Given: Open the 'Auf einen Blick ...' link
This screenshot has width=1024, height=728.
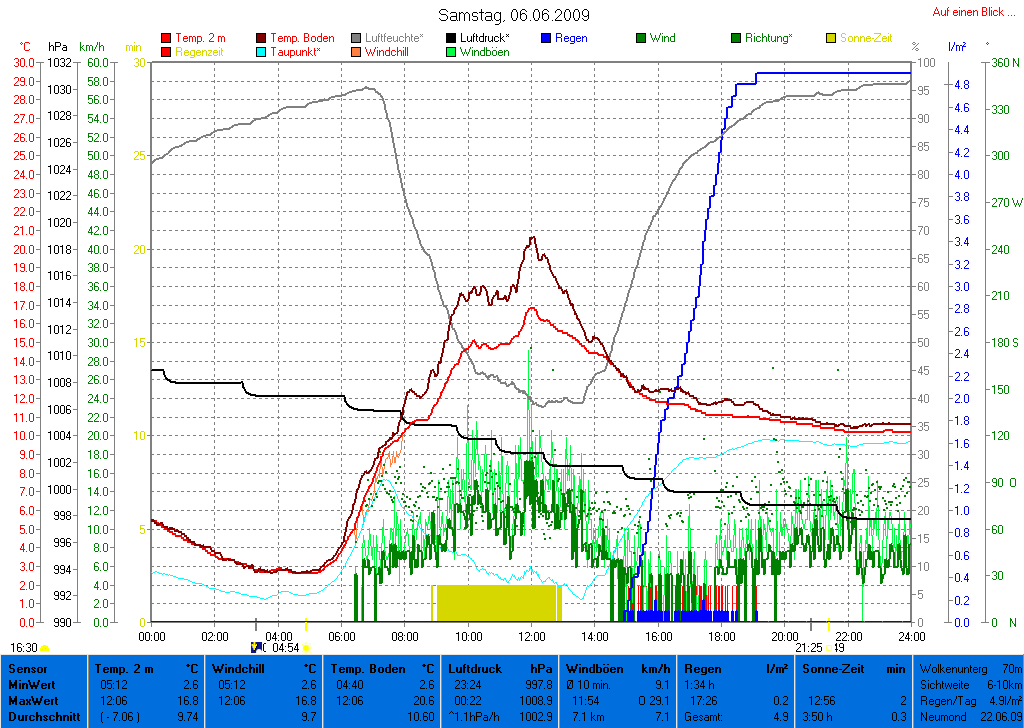Looking at the screenshot, I should click(967, 12).
